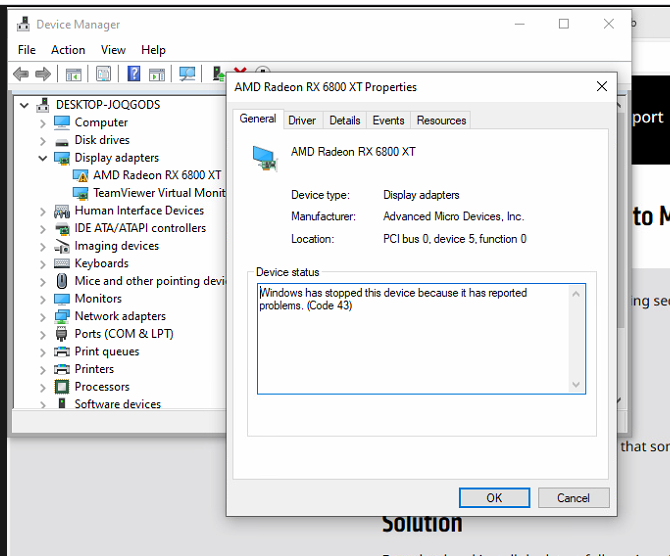
Task: Click the mouse icon for pointing devices
Action: 62,281
